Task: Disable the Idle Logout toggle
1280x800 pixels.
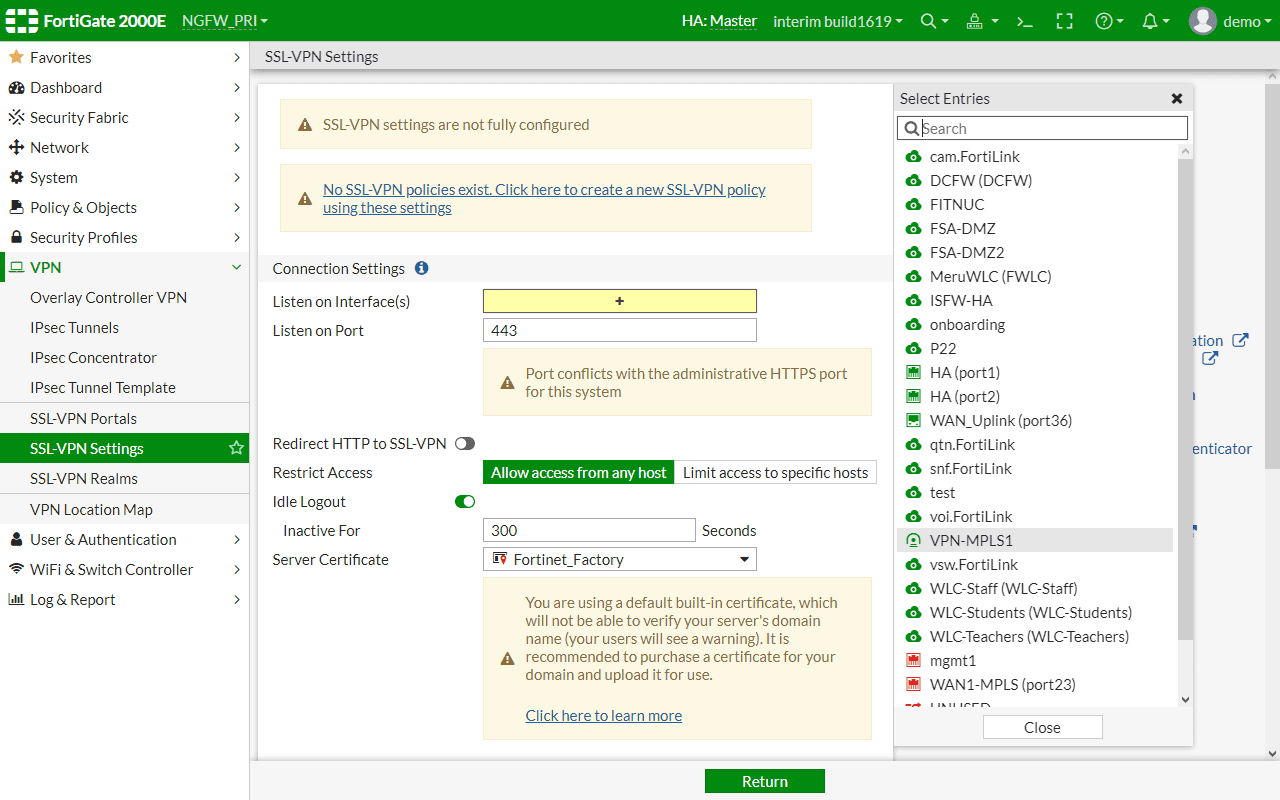Action: coord(465,501)
